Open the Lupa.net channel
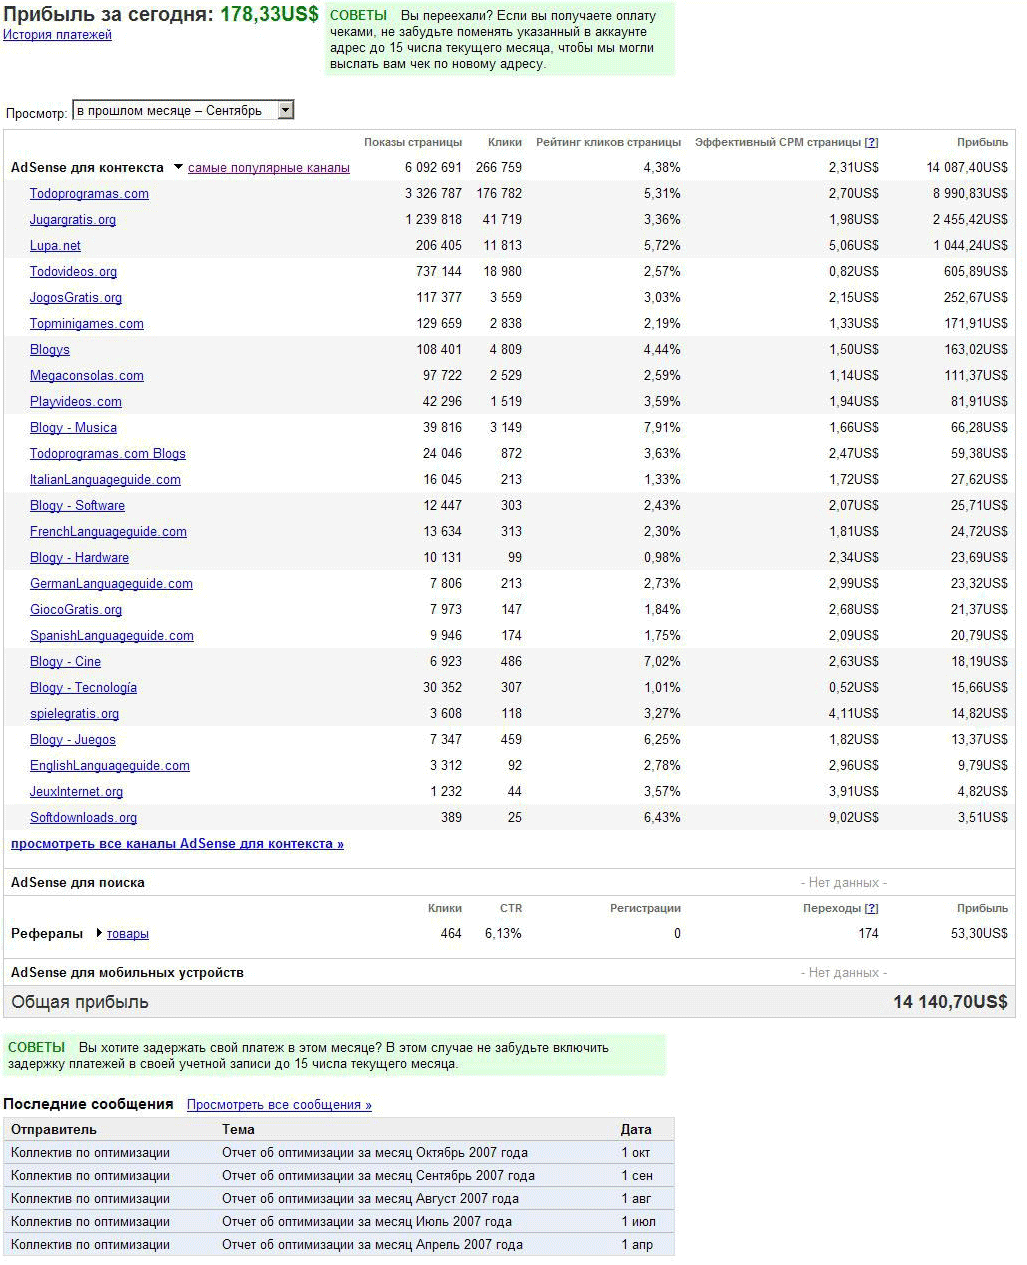 pos(55,246)
